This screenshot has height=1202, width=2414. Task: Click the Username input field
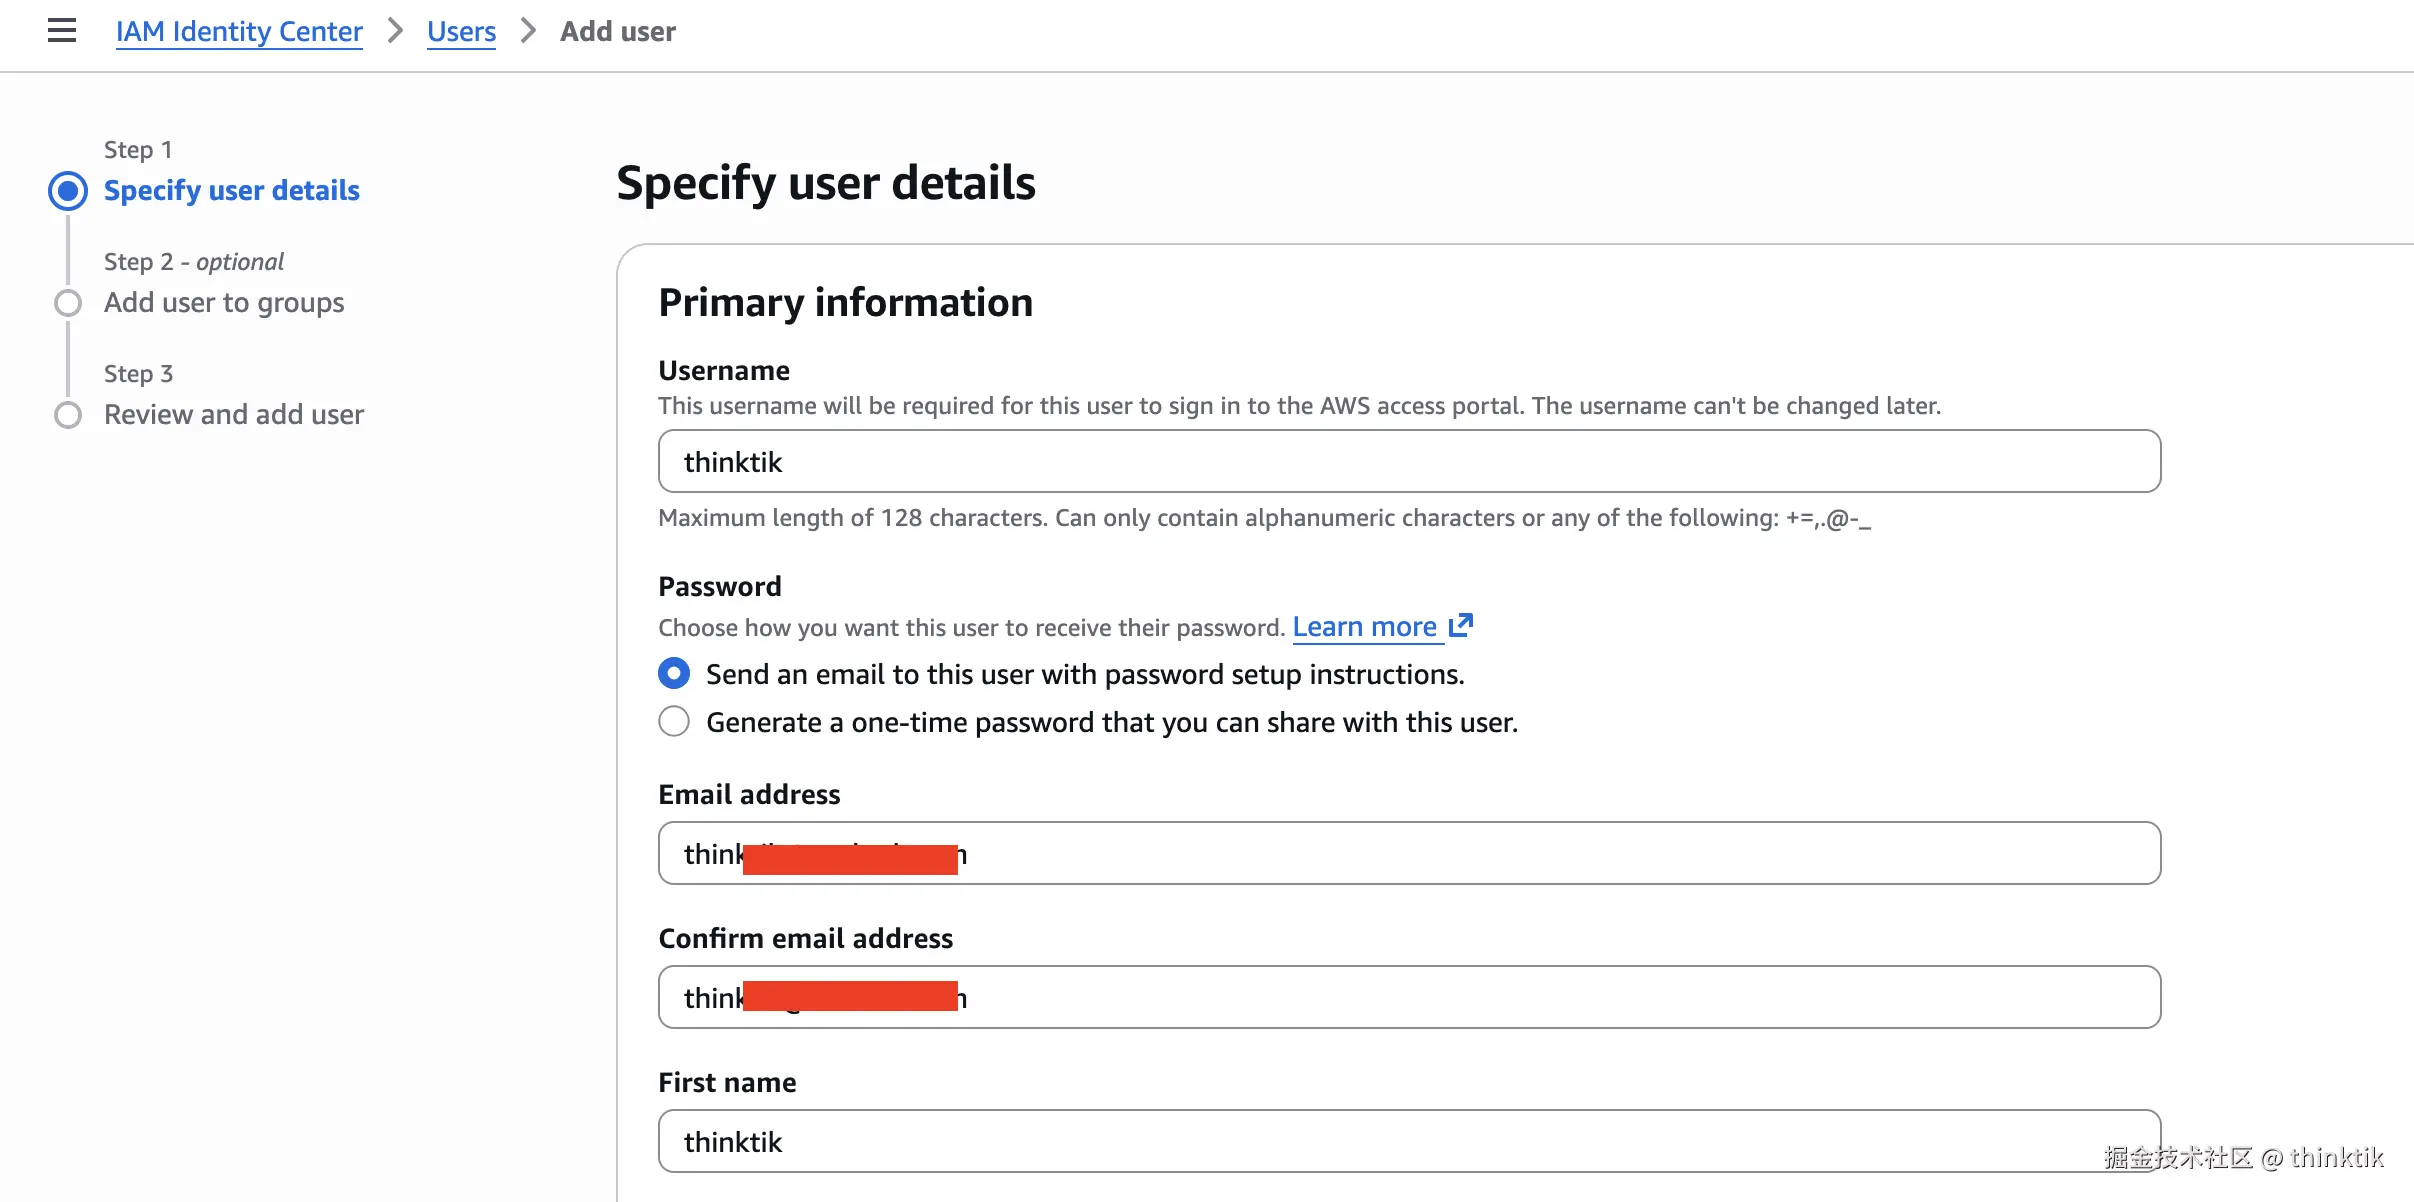click(x=1408, y=461)
